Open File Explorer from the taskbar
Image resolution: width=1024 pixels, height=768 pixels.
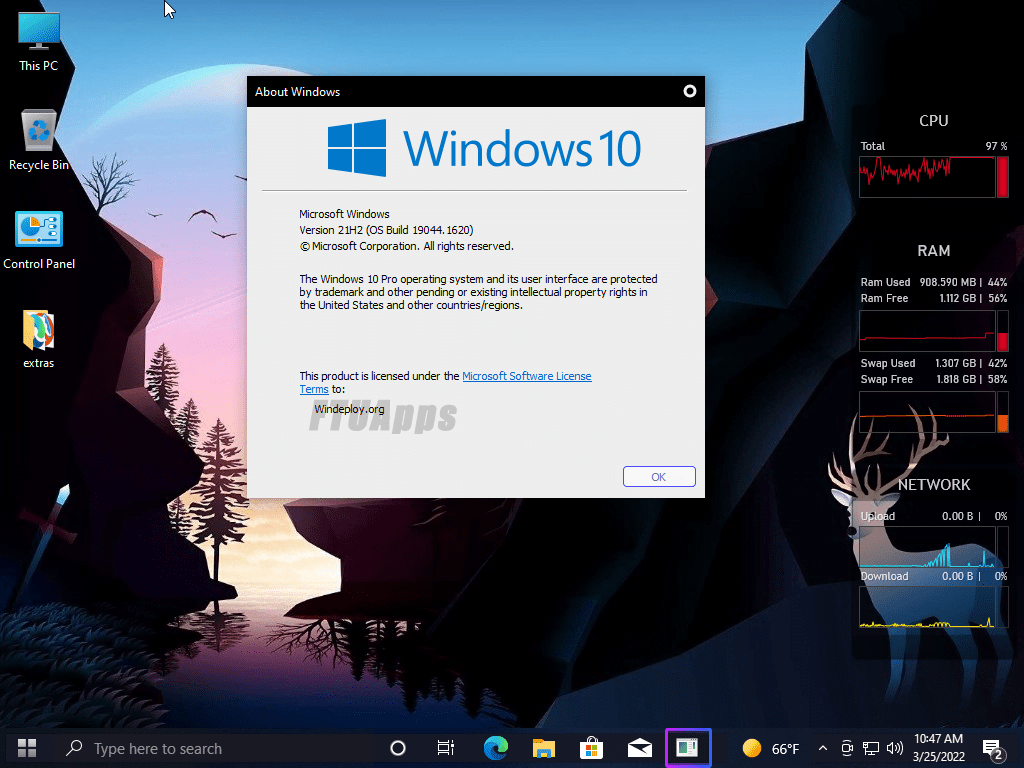click(x=543, y=748)
